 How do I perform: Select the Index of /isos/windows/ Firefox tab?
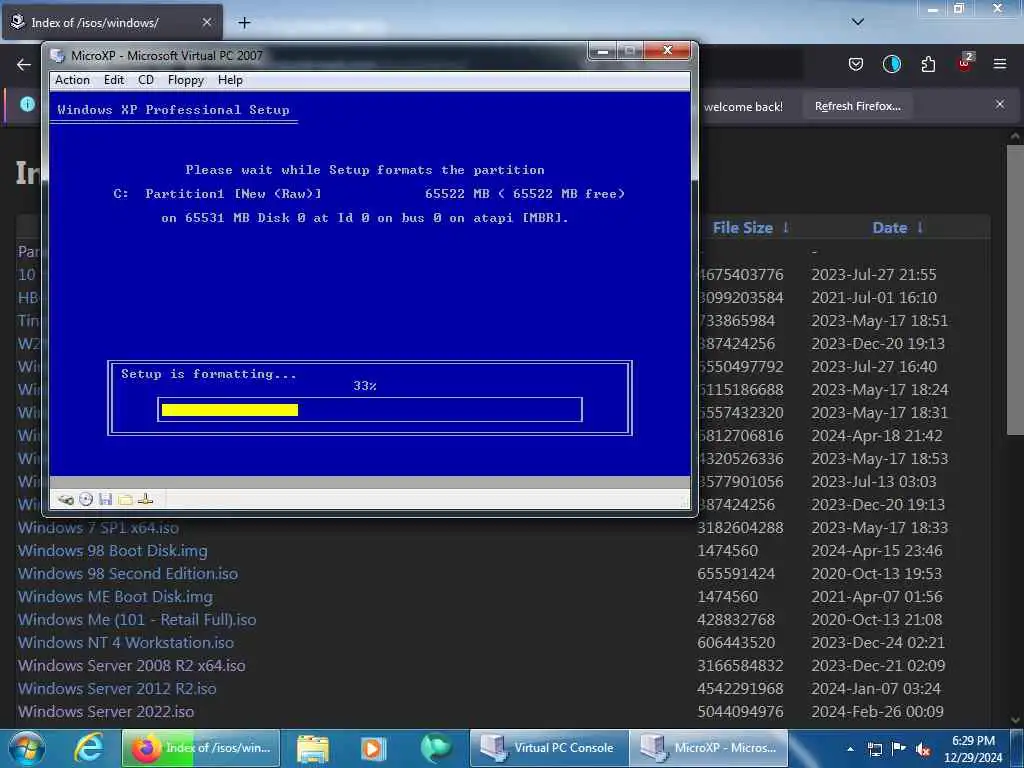pos(111,22)
